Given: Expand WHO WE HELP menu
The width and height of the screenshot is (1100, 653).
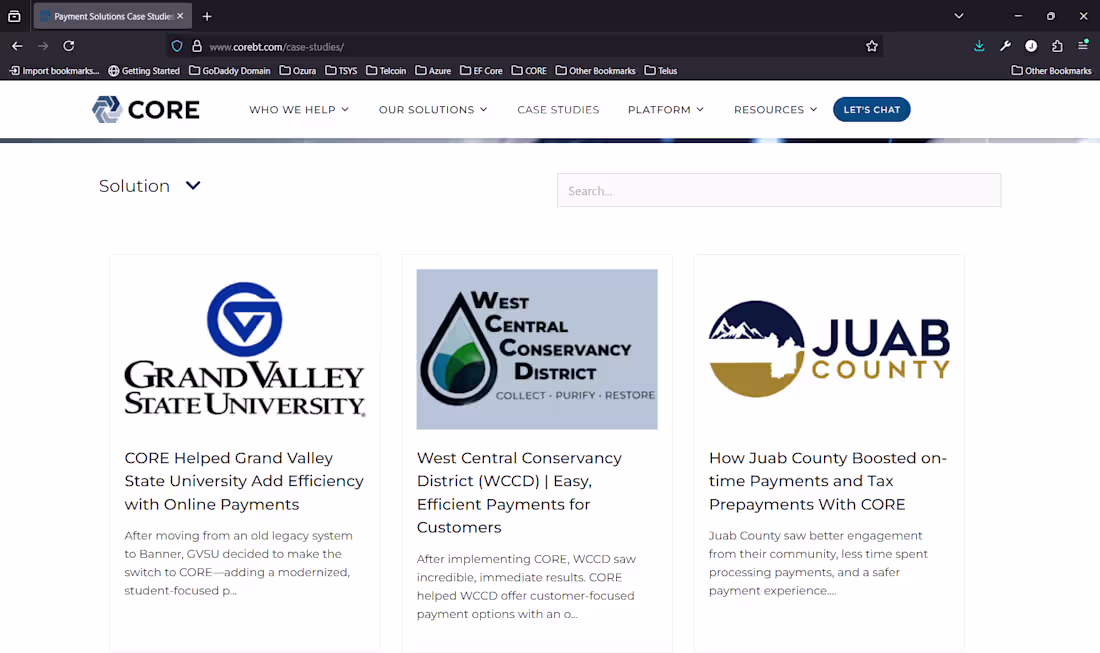Looking at the screenshot, I should pyautogui.click(x=299, y=109).
